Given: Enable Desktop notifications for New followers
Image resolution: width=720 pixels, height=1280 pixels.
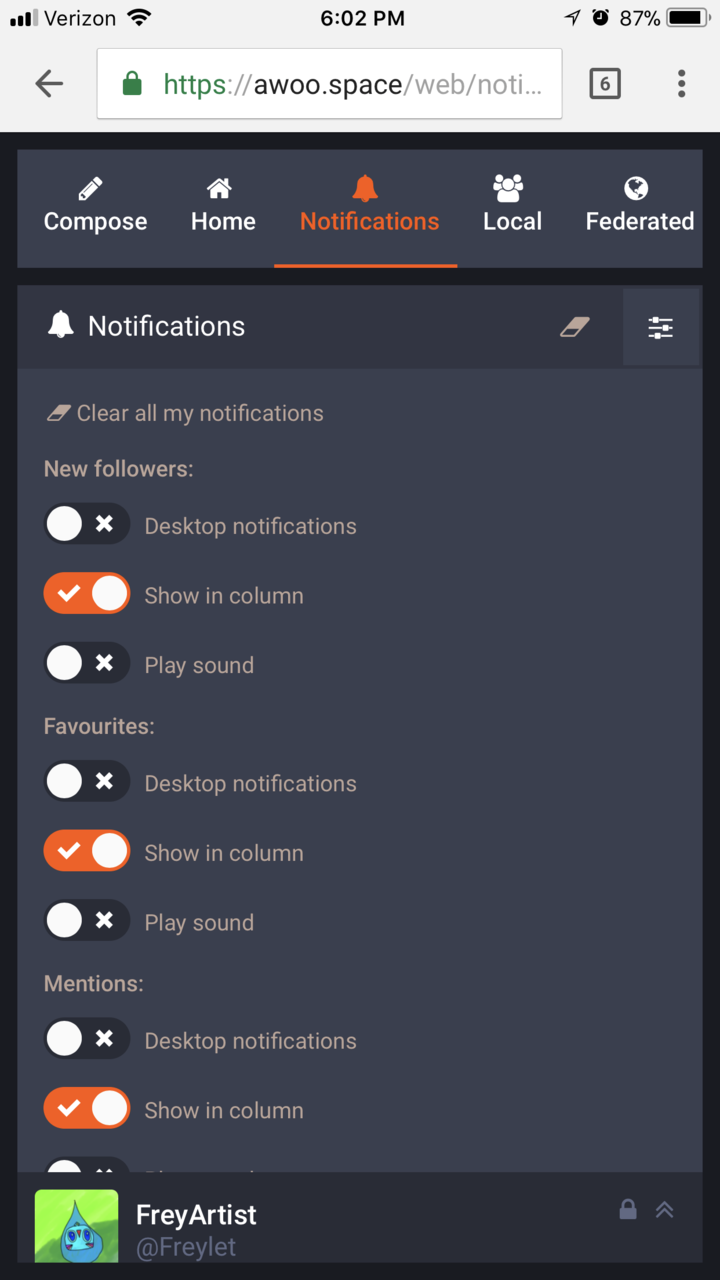Looking at the screenshot, I should pyautogui.click(x=86, y=524).
